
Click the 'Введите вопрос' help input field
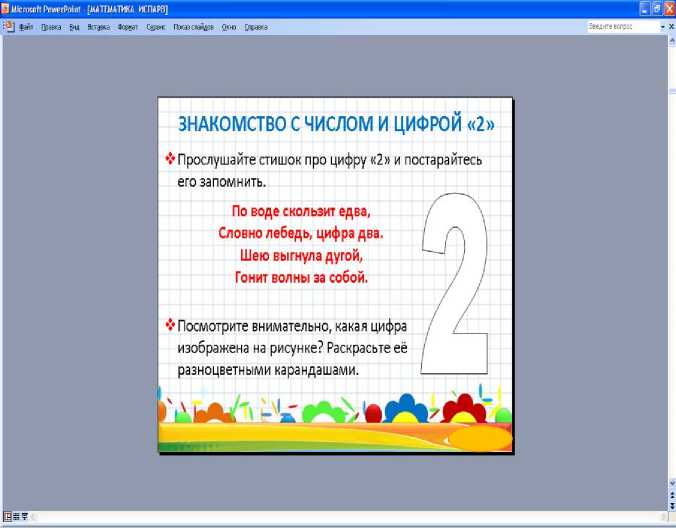point(620,28)
